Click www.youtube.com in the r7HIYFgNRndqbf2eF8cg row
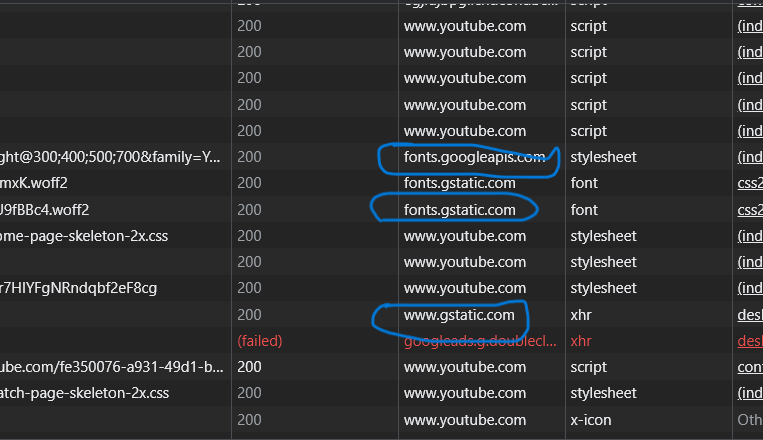The height and width of the screenshot is (440, 763). click(465, 288)
